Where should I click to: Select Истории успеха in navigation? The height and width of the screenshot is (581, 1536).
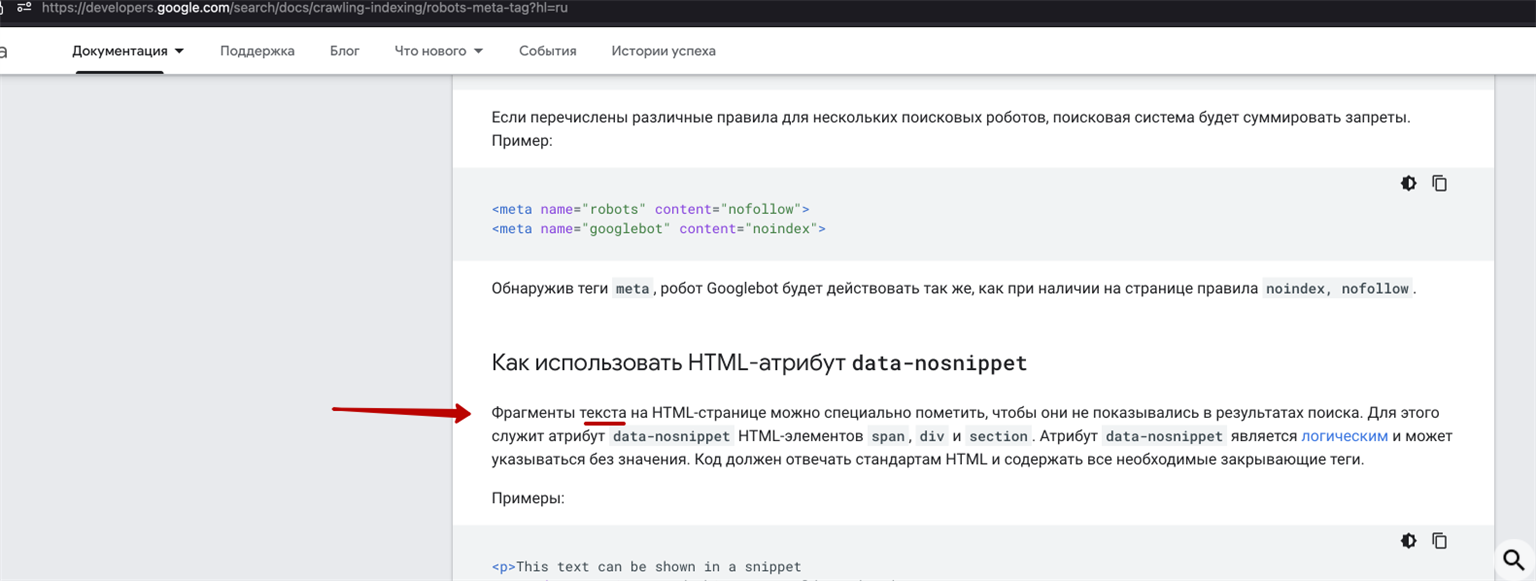point(664,51)
